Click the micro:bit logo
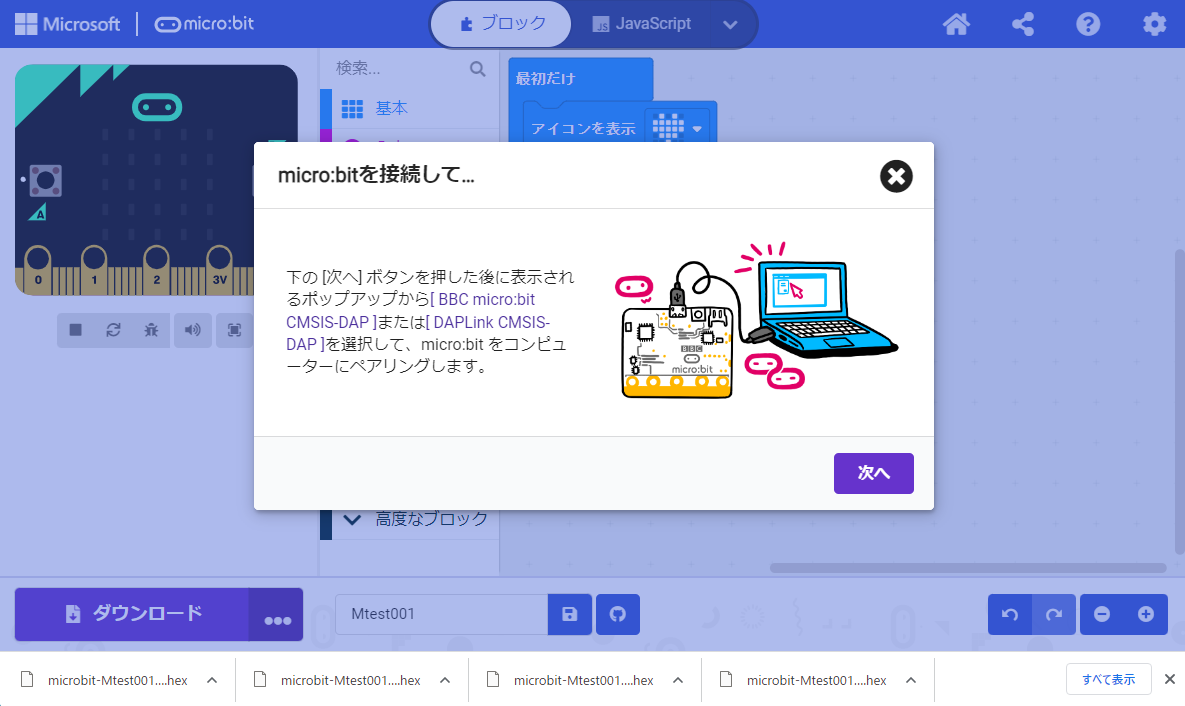 (204, 24)
